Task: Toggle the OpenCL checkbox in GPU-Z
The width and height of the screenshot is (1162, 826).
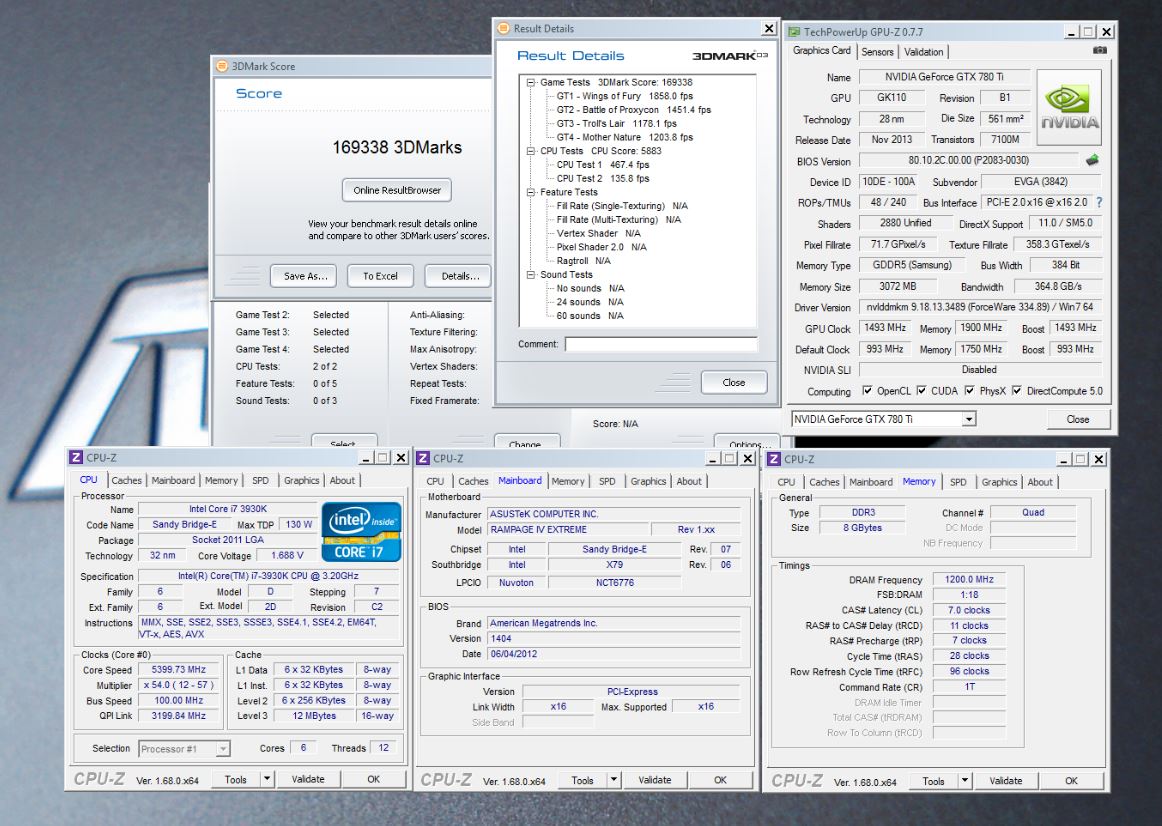Action: pyautogui.click(x=867, y=390)
